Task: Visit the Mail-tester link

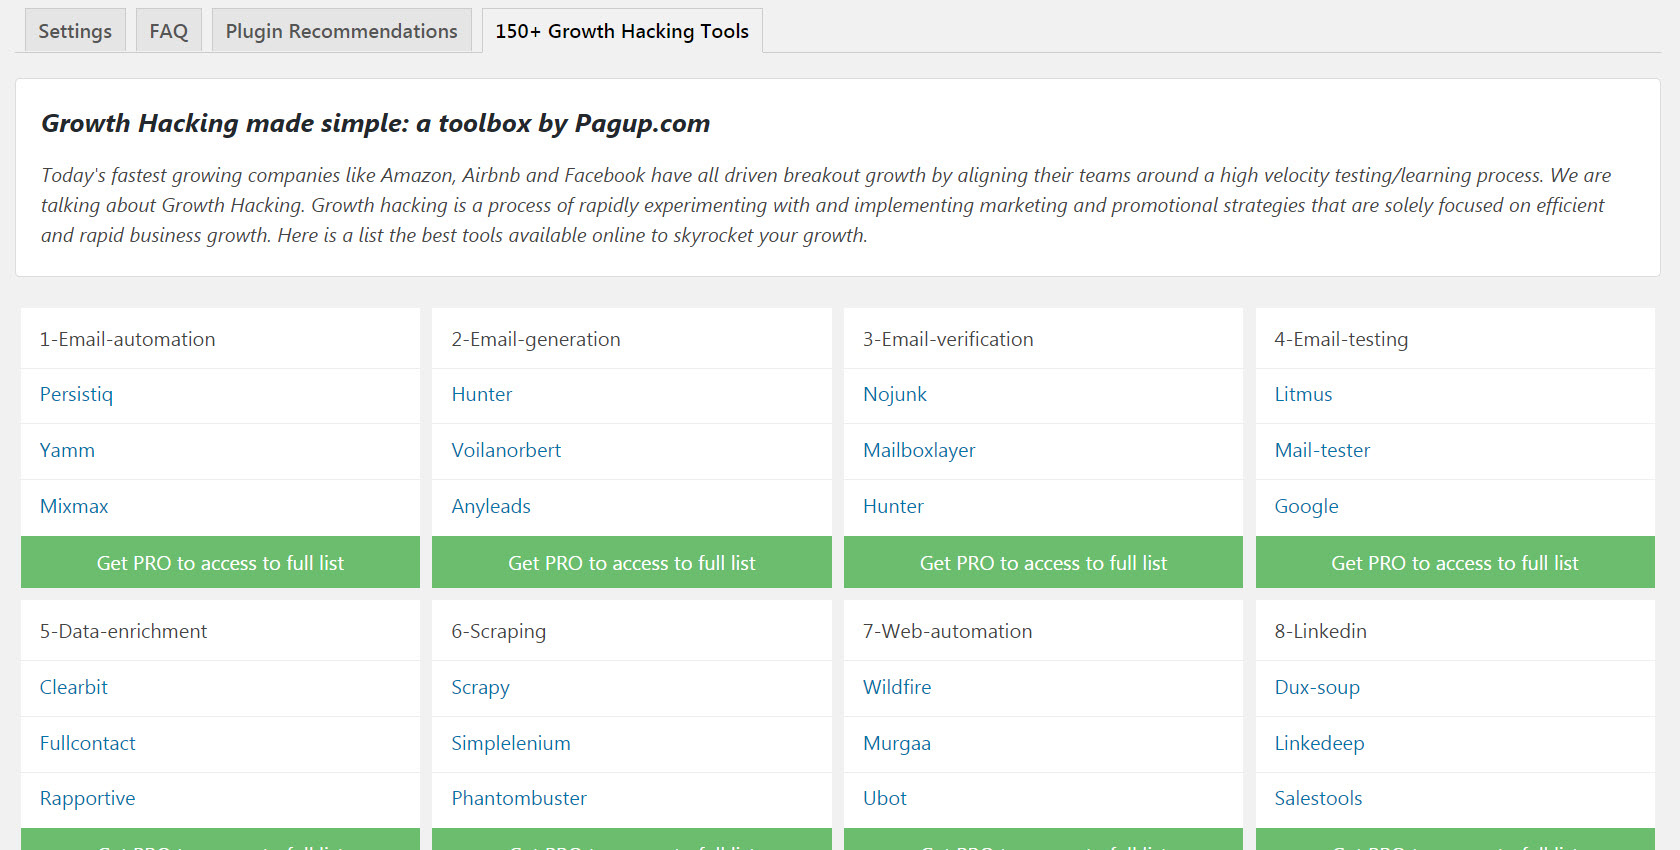Action: point(1322,450)
